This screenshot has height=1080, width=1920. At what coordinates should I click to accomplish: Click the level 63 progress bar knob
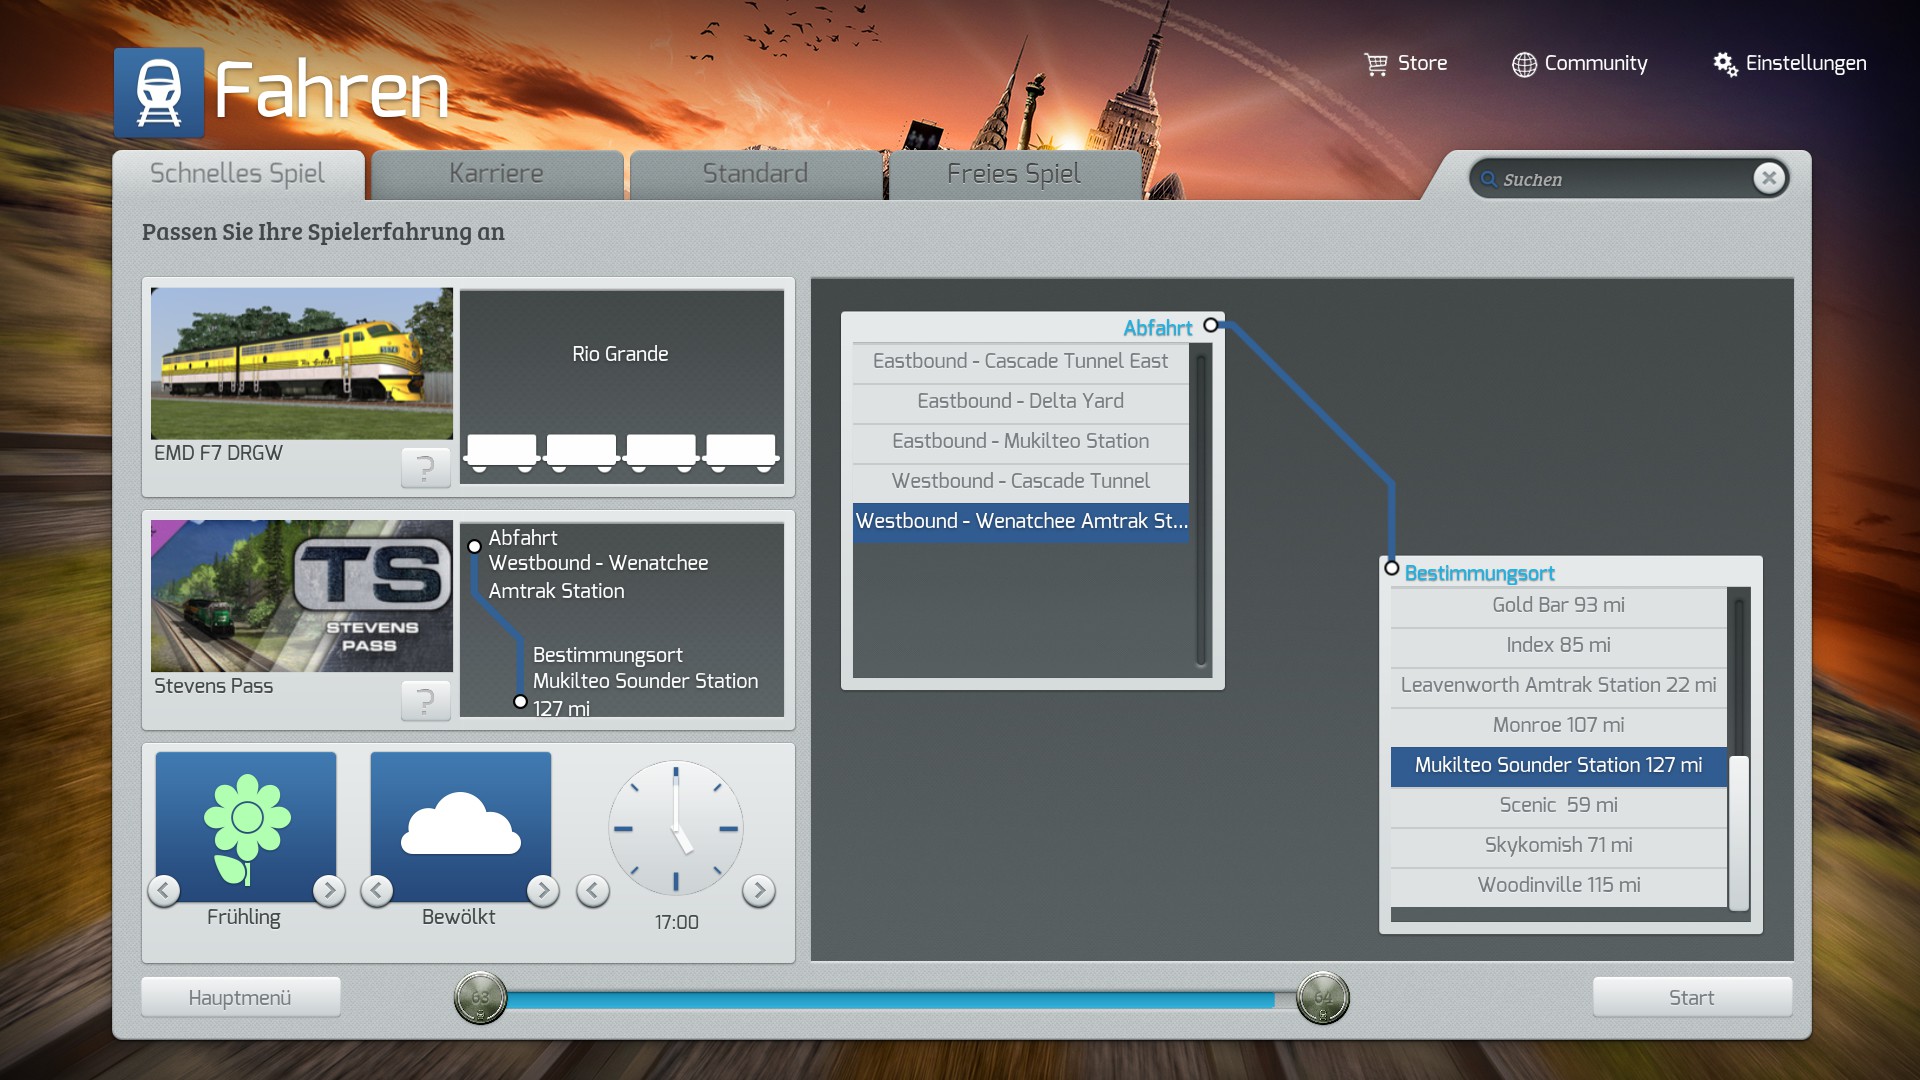click(480, 997)
